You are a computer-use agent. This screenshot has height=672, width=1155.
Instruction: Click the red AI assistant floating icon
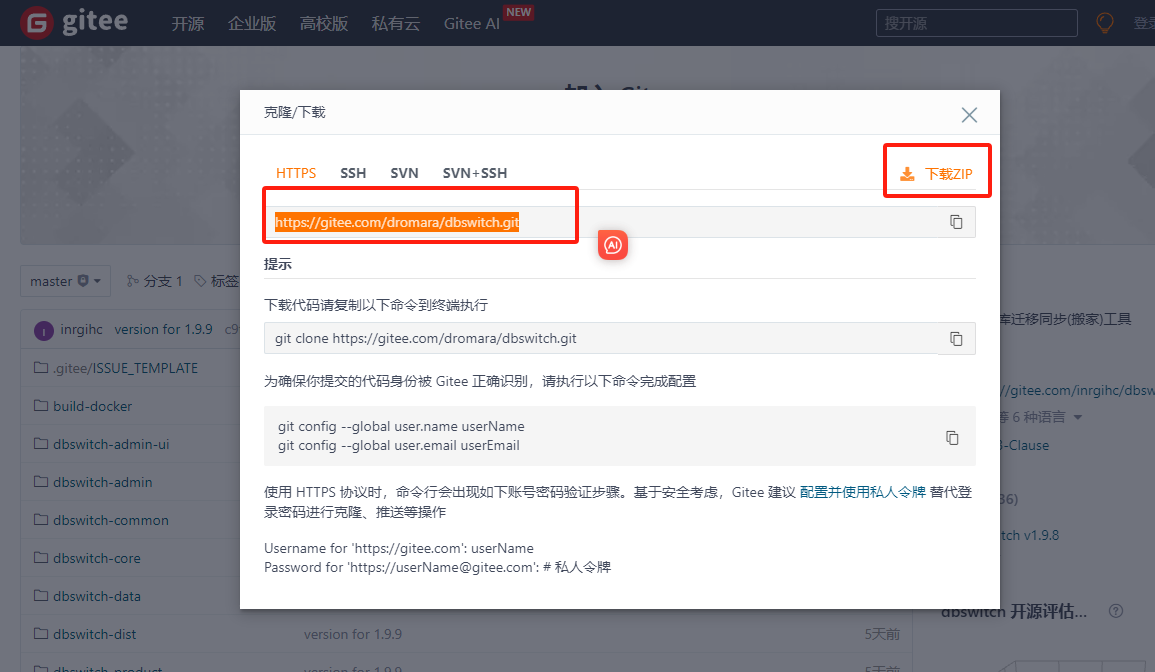[613, 245]
